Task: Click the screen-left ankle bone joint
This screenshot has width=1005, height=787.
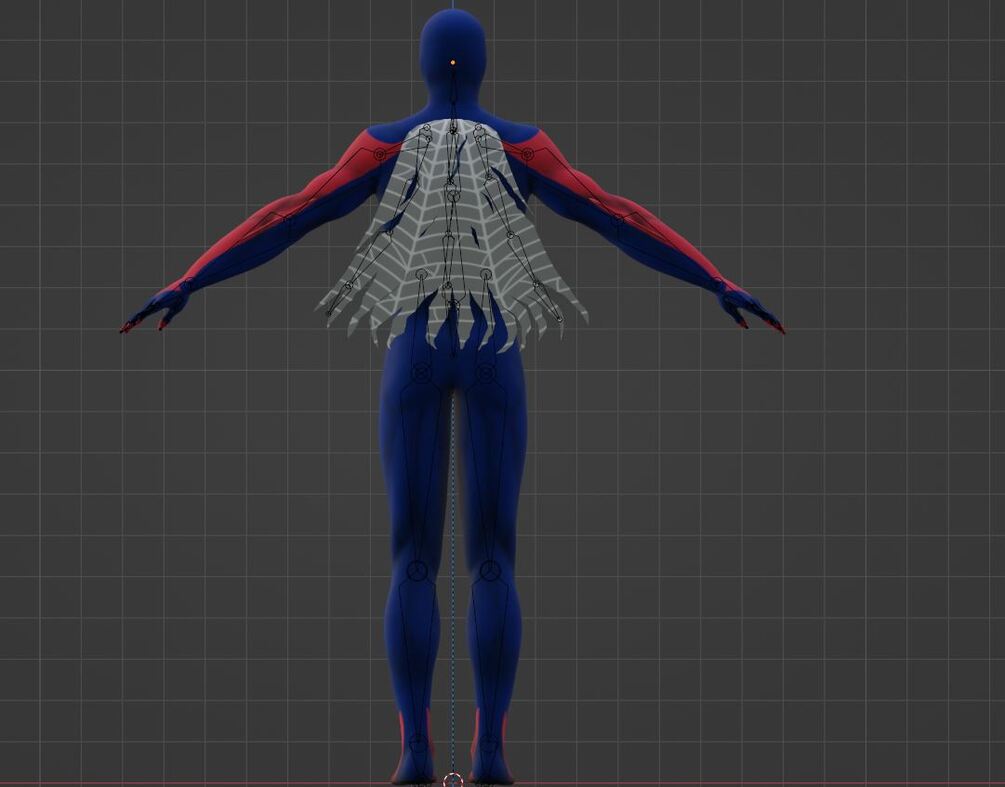Action: [417, 744]
